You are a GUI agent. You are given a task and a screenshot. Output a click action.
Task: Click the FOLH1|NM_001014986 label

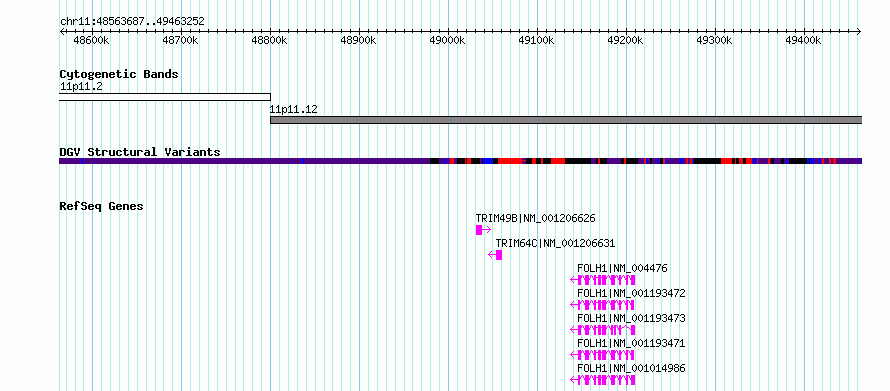(631, 368)
